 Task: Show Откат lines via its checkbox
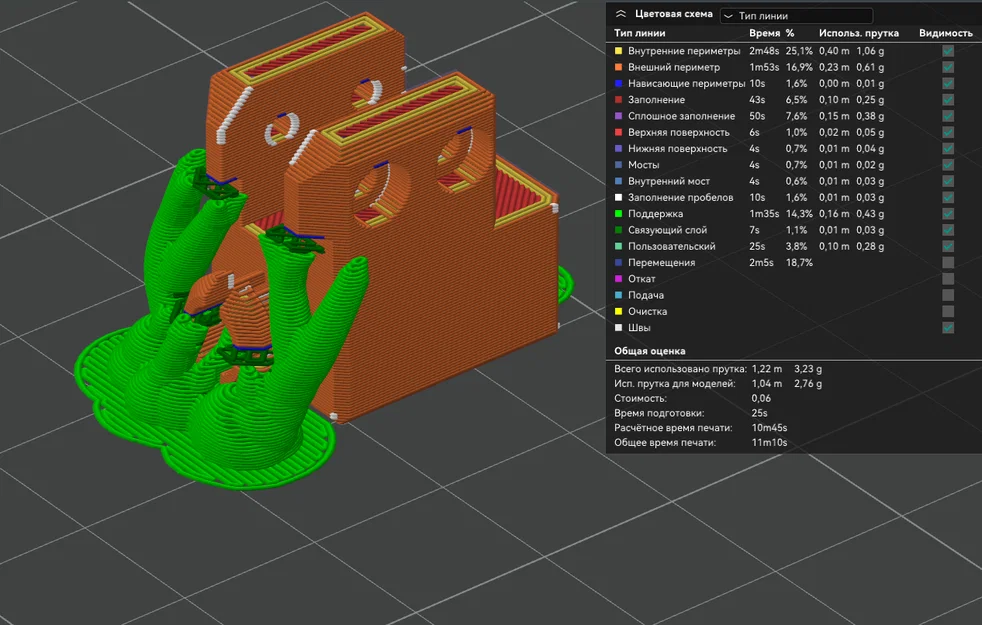[x=948, y=279]
